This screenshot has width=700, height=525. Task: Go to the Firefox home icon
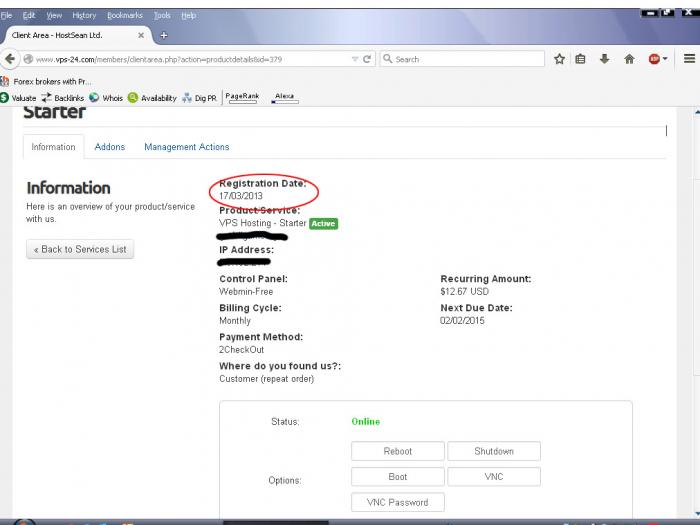pyautogui.click(x=629, y=59)
